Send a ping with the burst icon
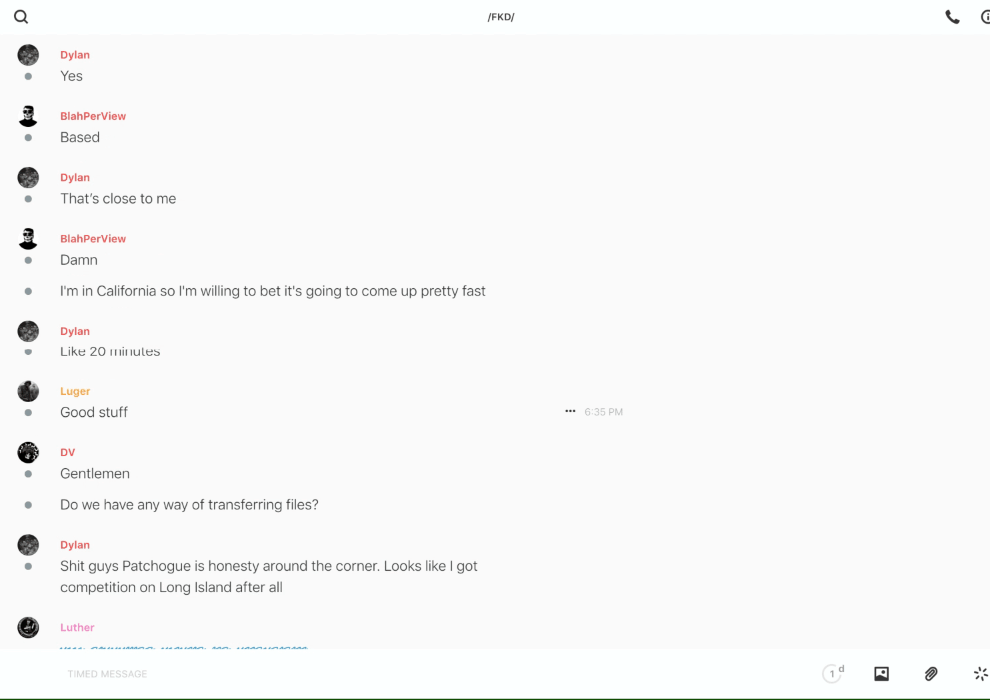Screen dimensions: 990x700 coord(980,674)
